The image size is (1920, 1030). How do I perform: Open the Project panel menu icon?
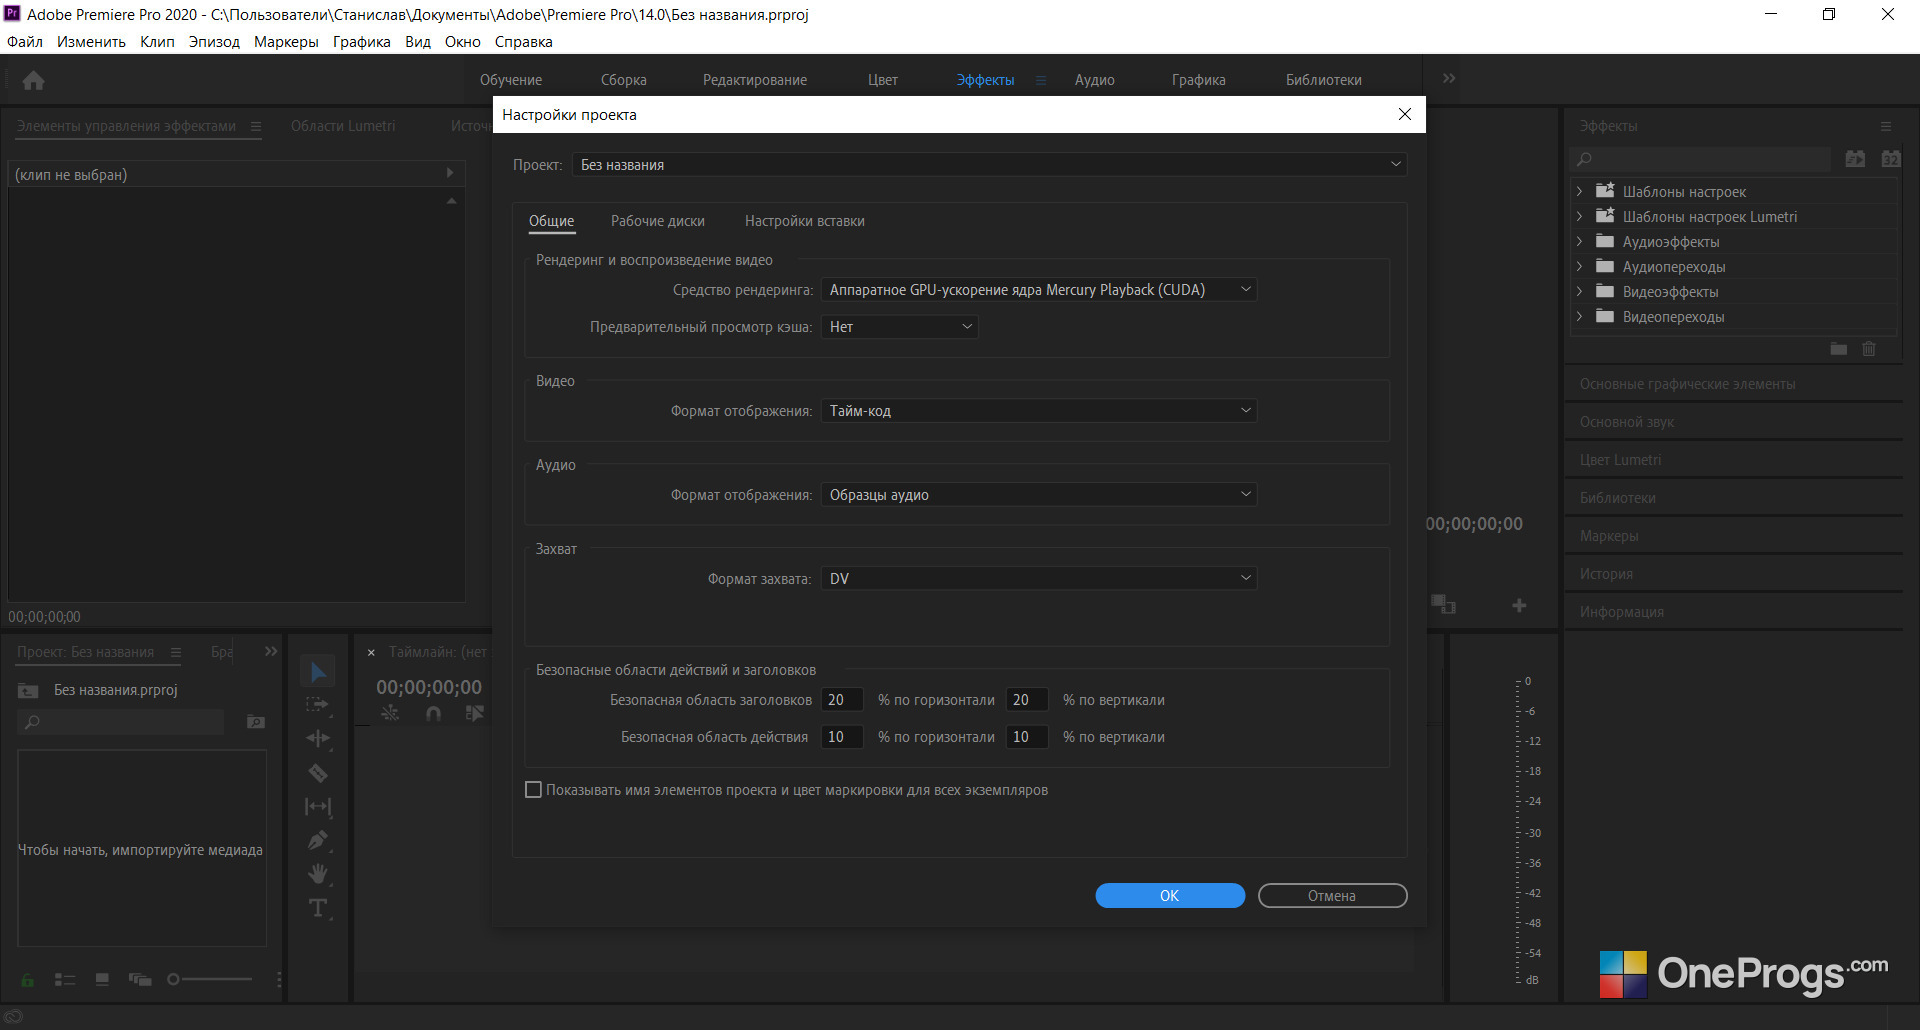(x=176, y=652)
